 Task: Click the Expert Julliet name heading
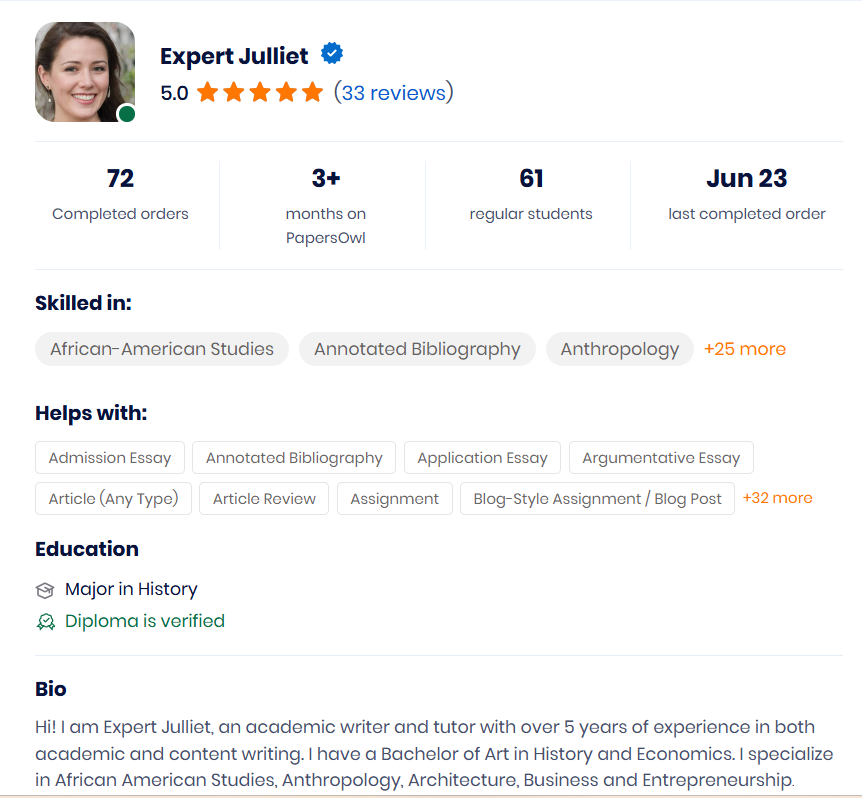[234, 56]
